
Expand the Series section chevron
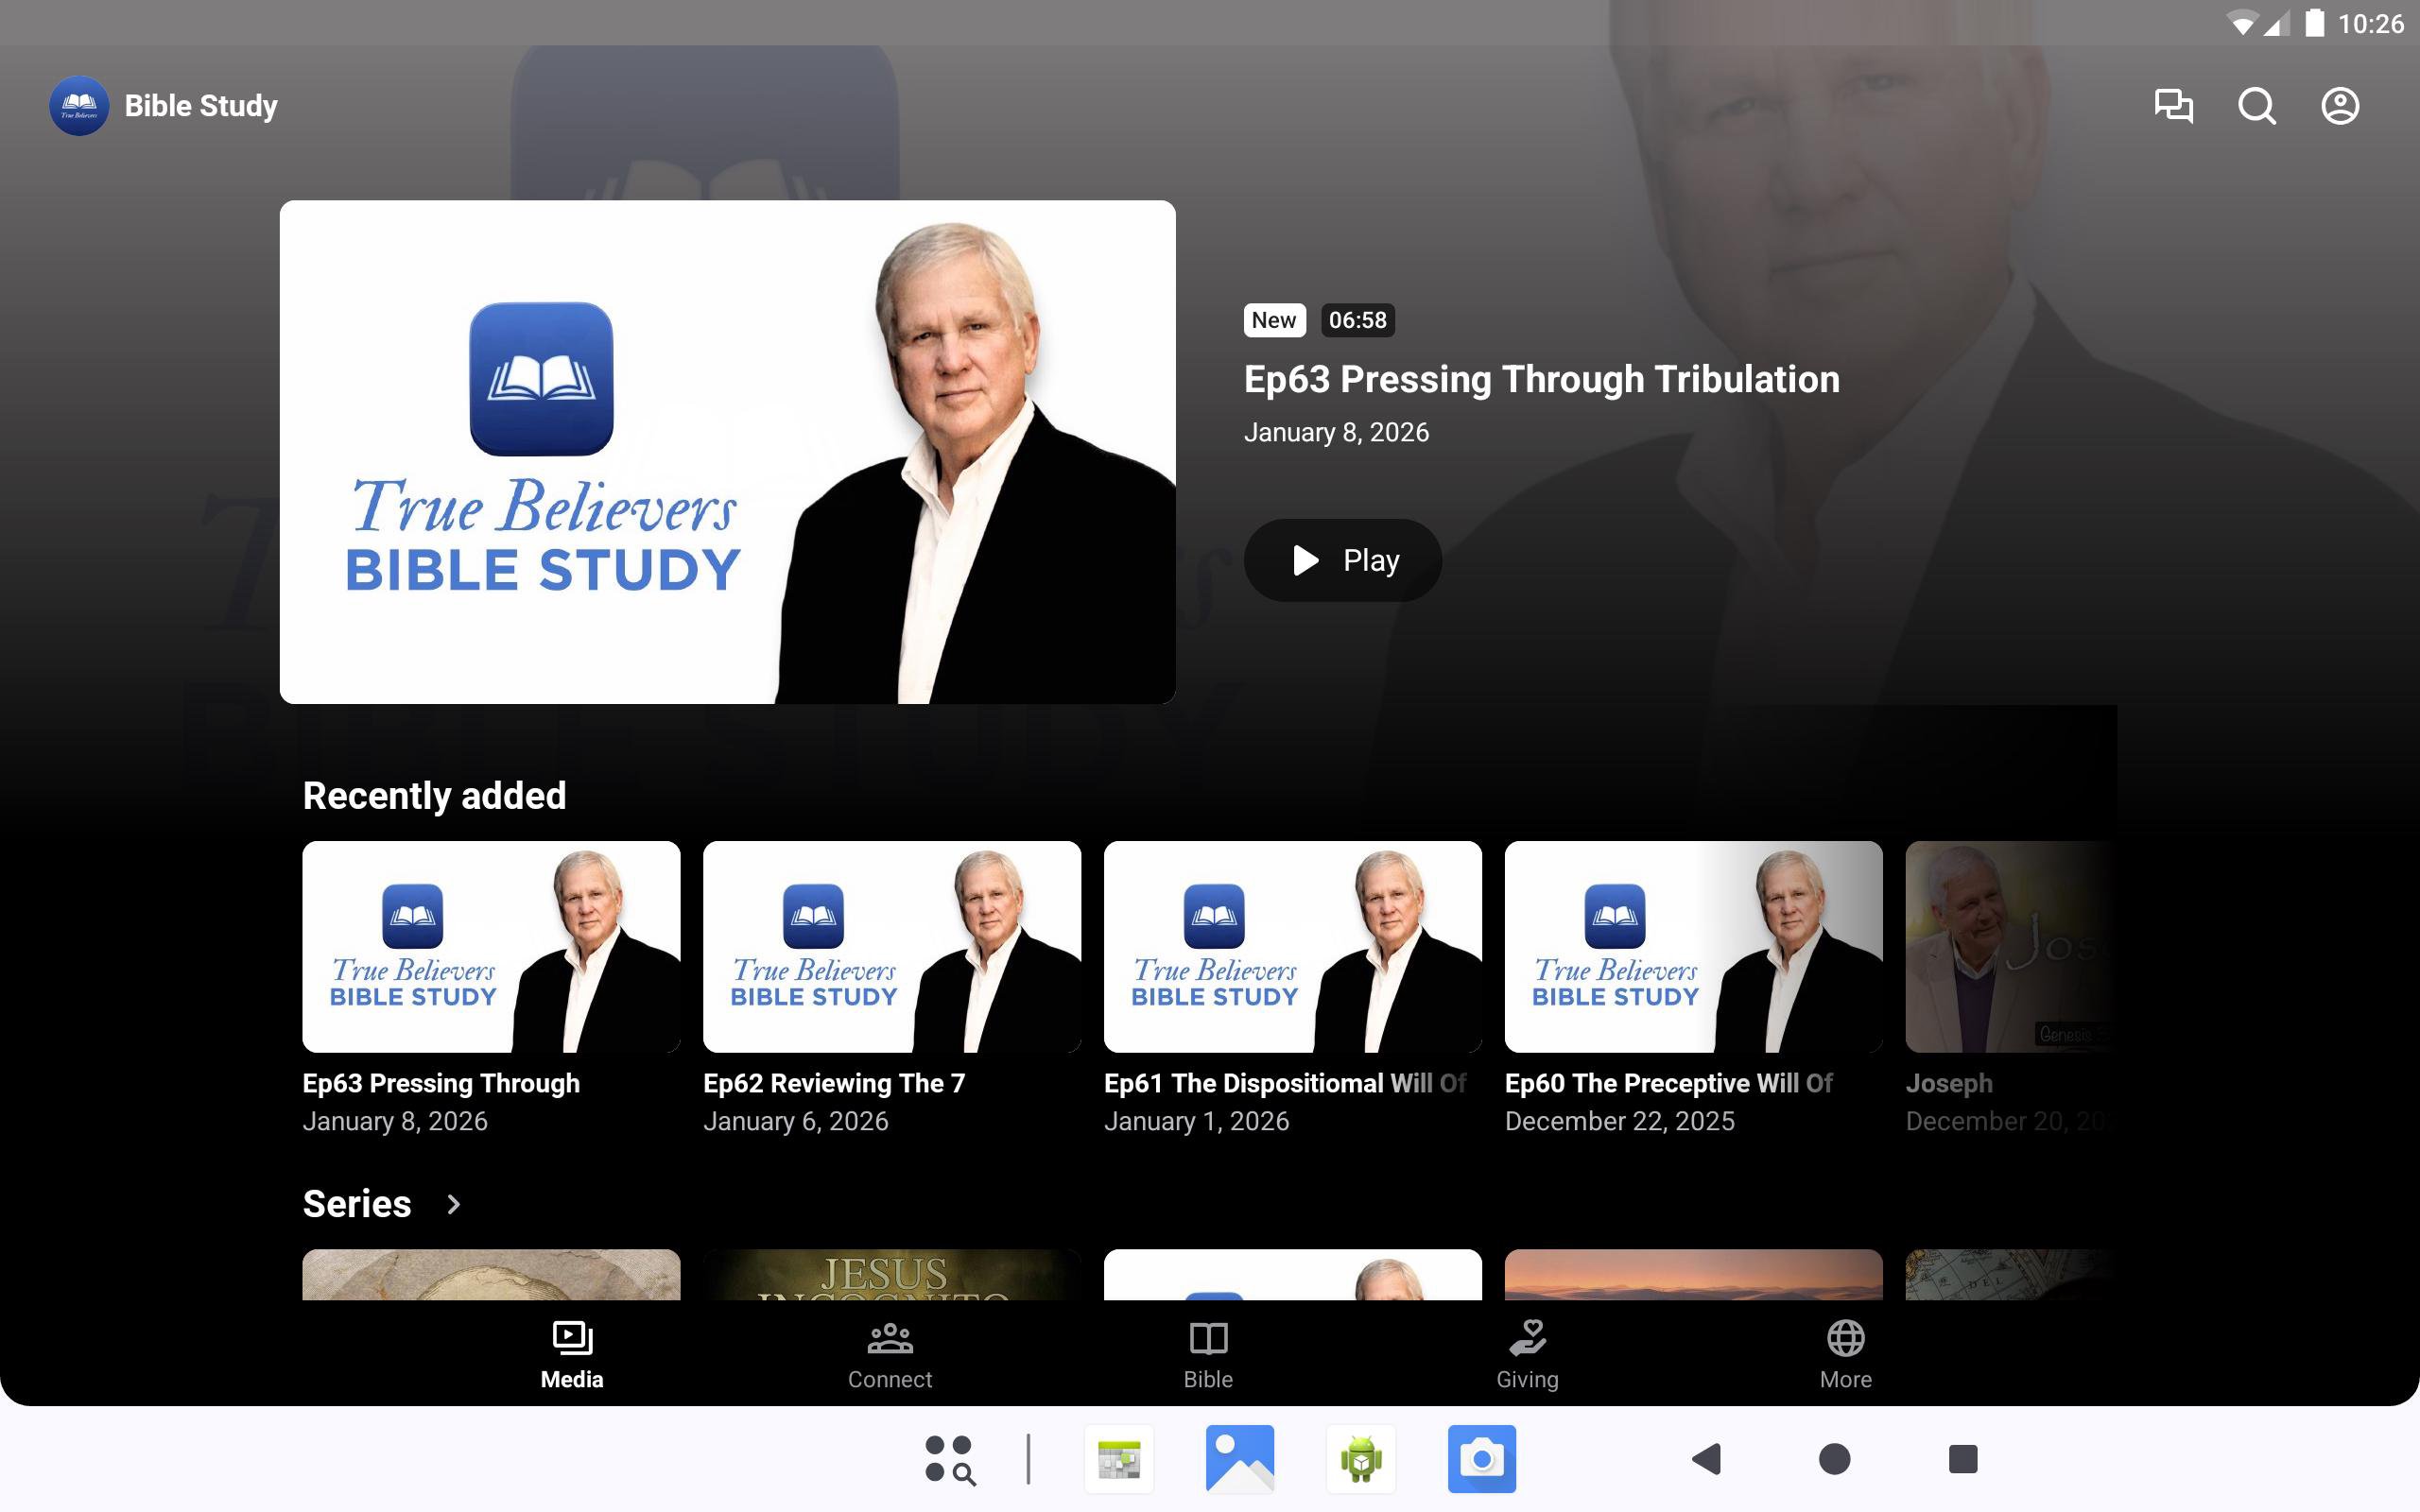pos(453,1204)
